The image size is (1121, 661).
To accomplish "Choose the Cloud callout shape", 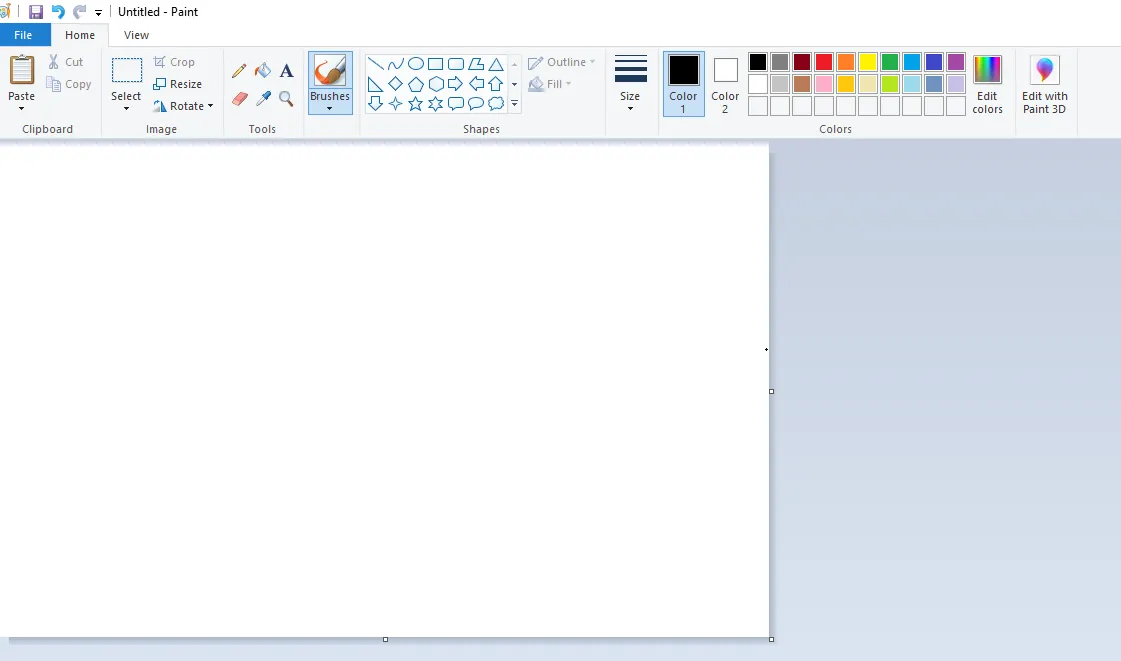I will [x=495, y=104].
